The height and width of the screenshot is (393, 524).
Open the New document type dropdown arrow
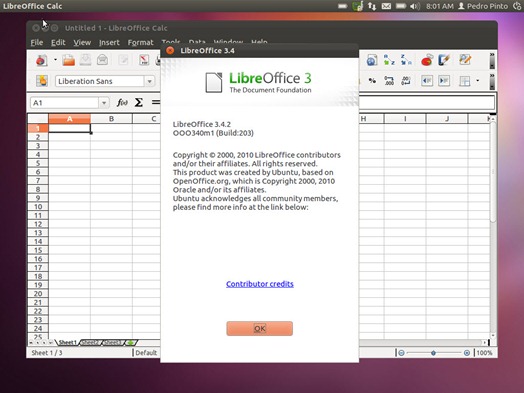point(55,60)
